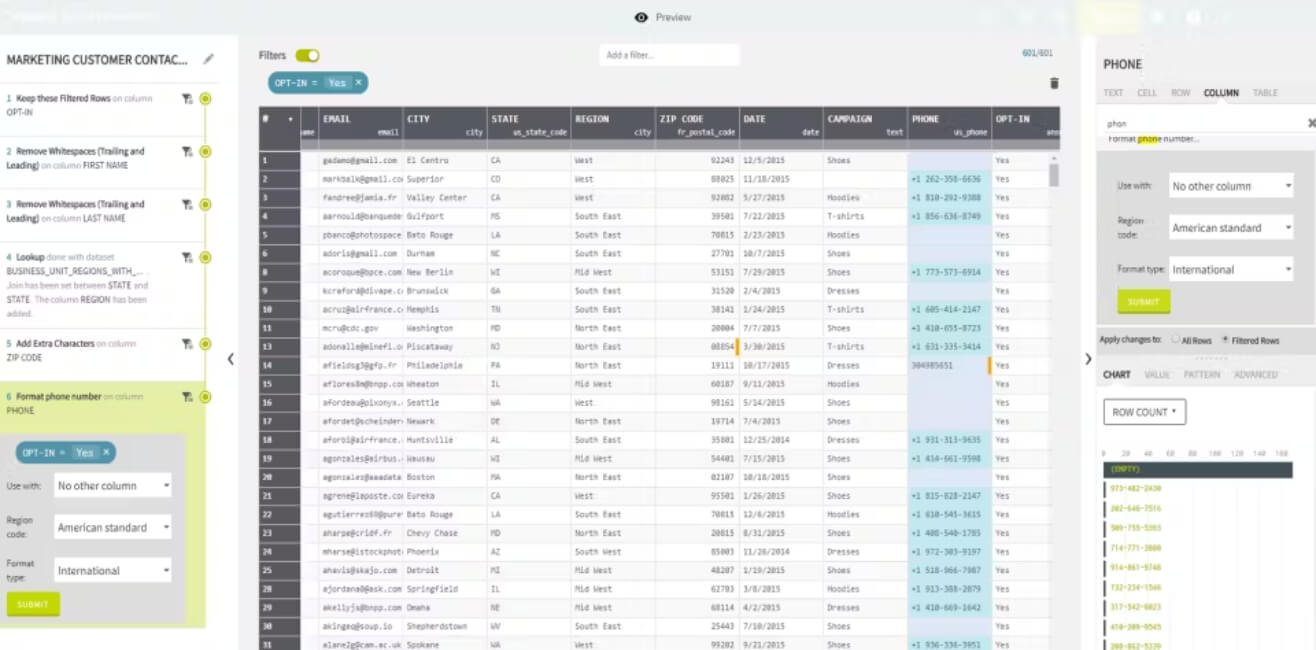The height and width of the screenshot is (650, 1316).
Task: Switch to the COLUMN actions tab
Action: point(1221,93)
